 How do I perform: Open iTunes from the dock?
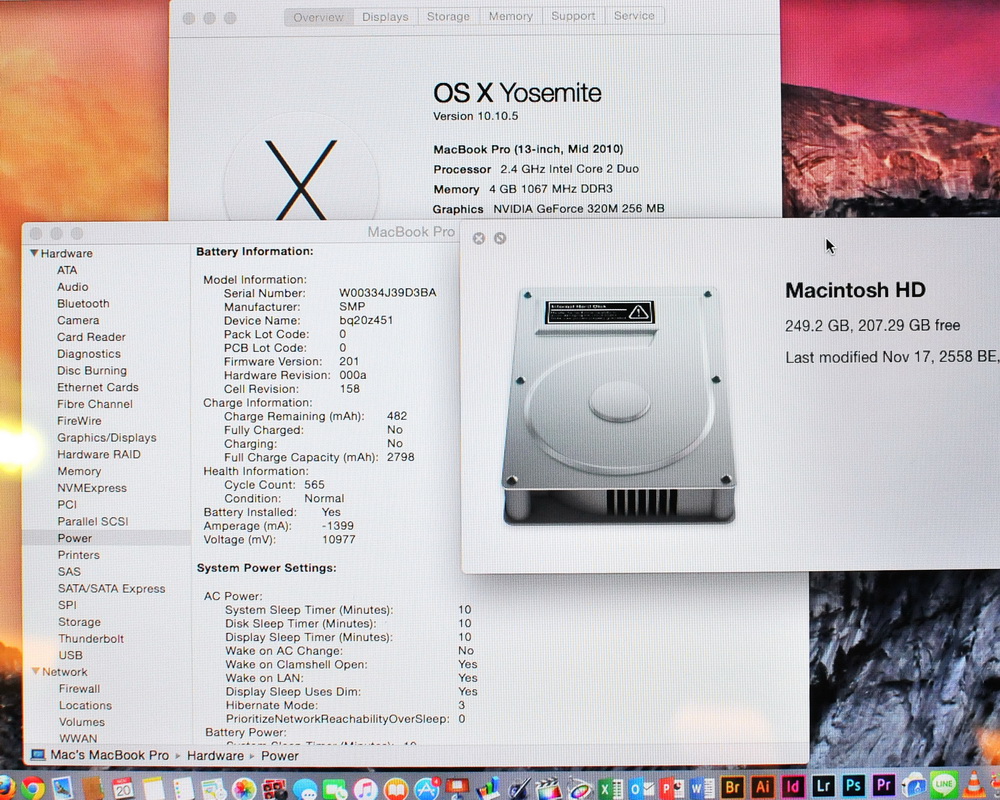365,789
